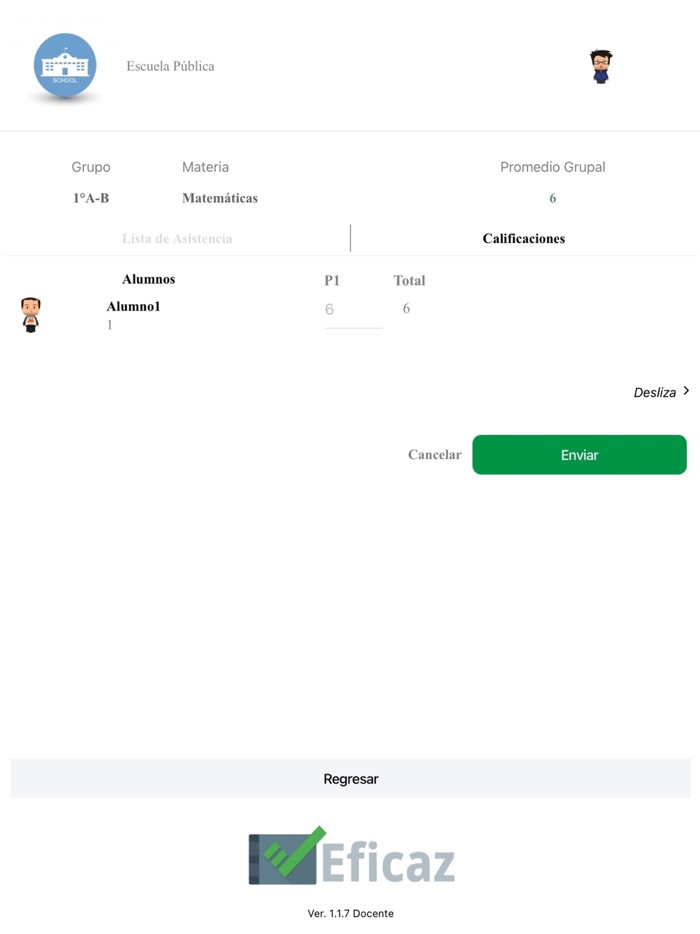Viewport: 700px width, 934px height.
Task: Tap the Desliza swipe hint text
Action: (655, 393)
